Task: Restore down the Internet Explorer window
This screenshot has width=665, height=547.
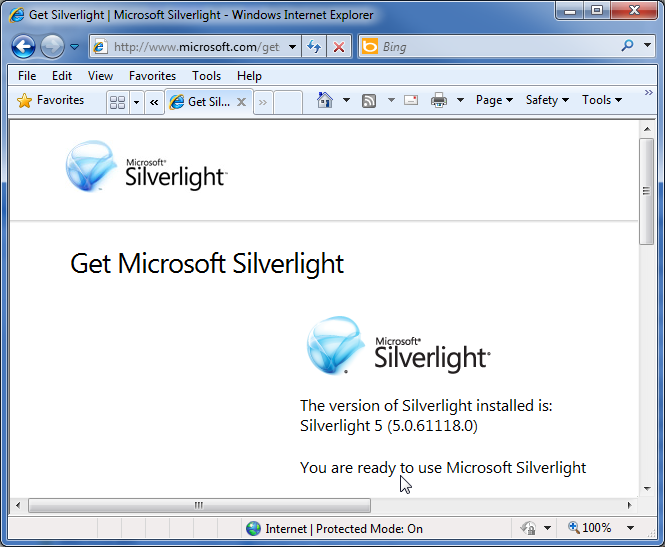Action: pos(597,10)
